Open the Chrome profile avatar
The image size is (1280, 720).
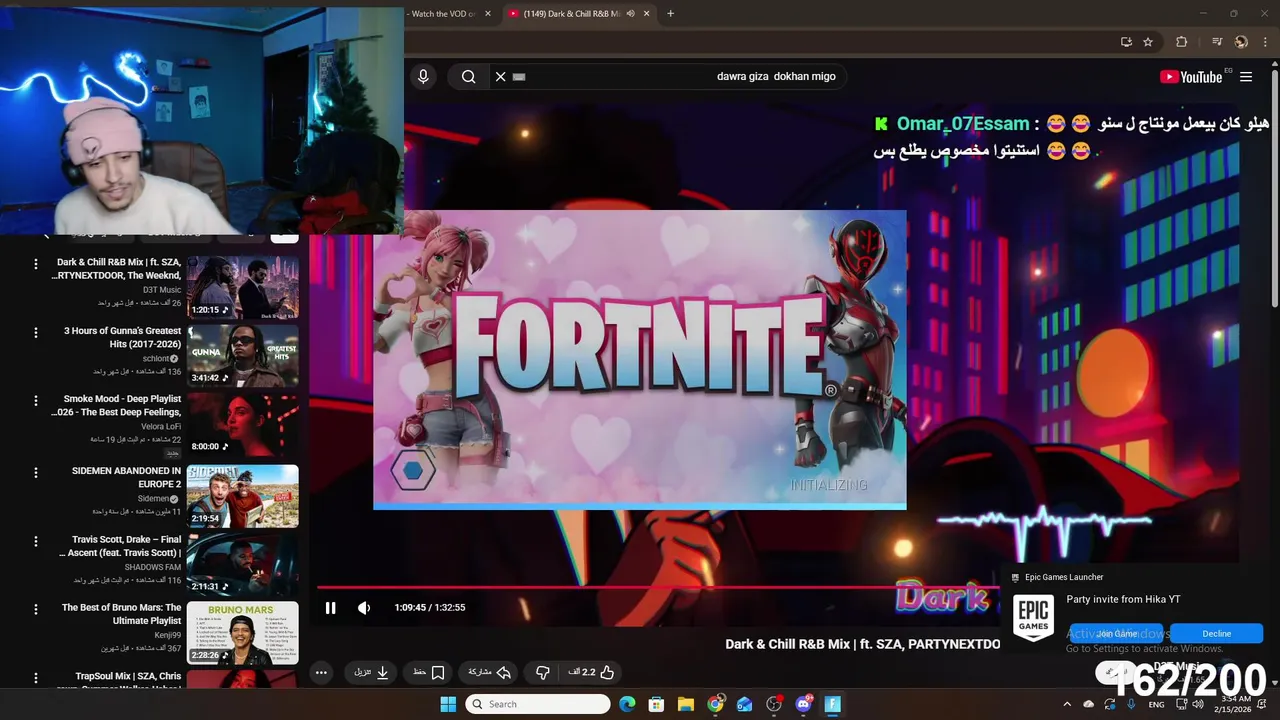pos(1241,42)
